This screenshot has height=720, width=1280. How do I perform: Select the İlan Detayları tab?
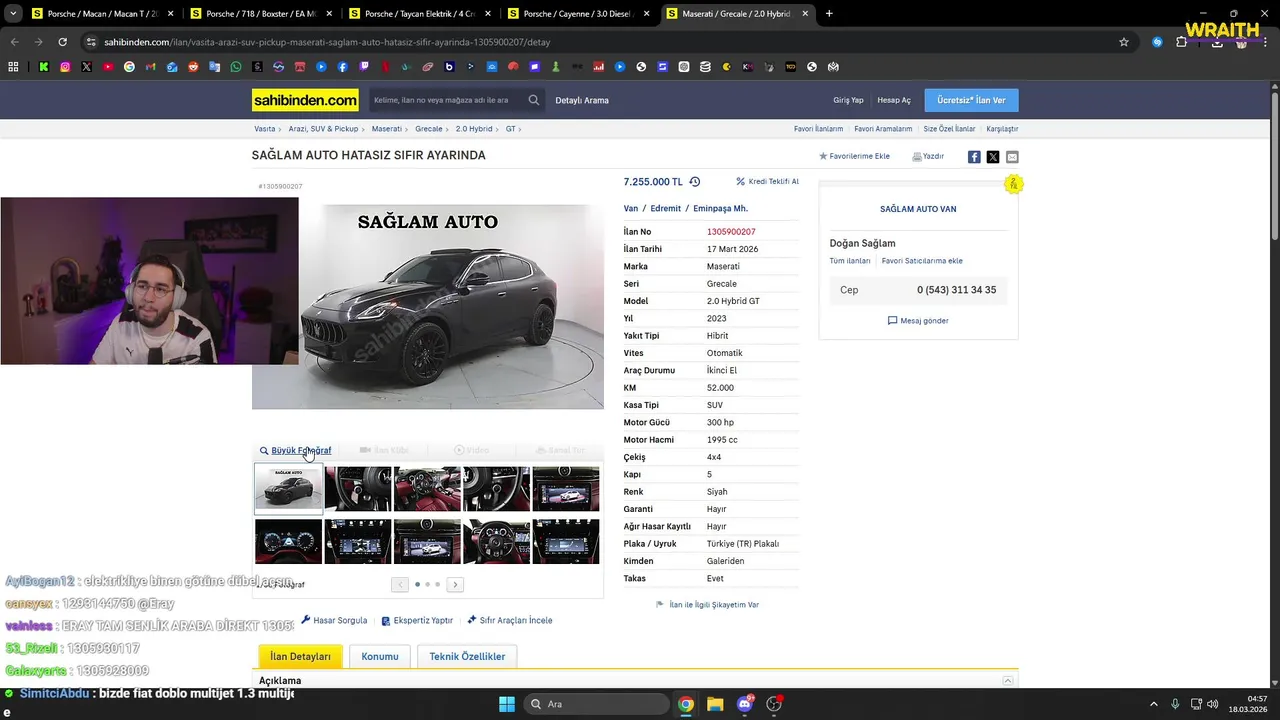301,657
